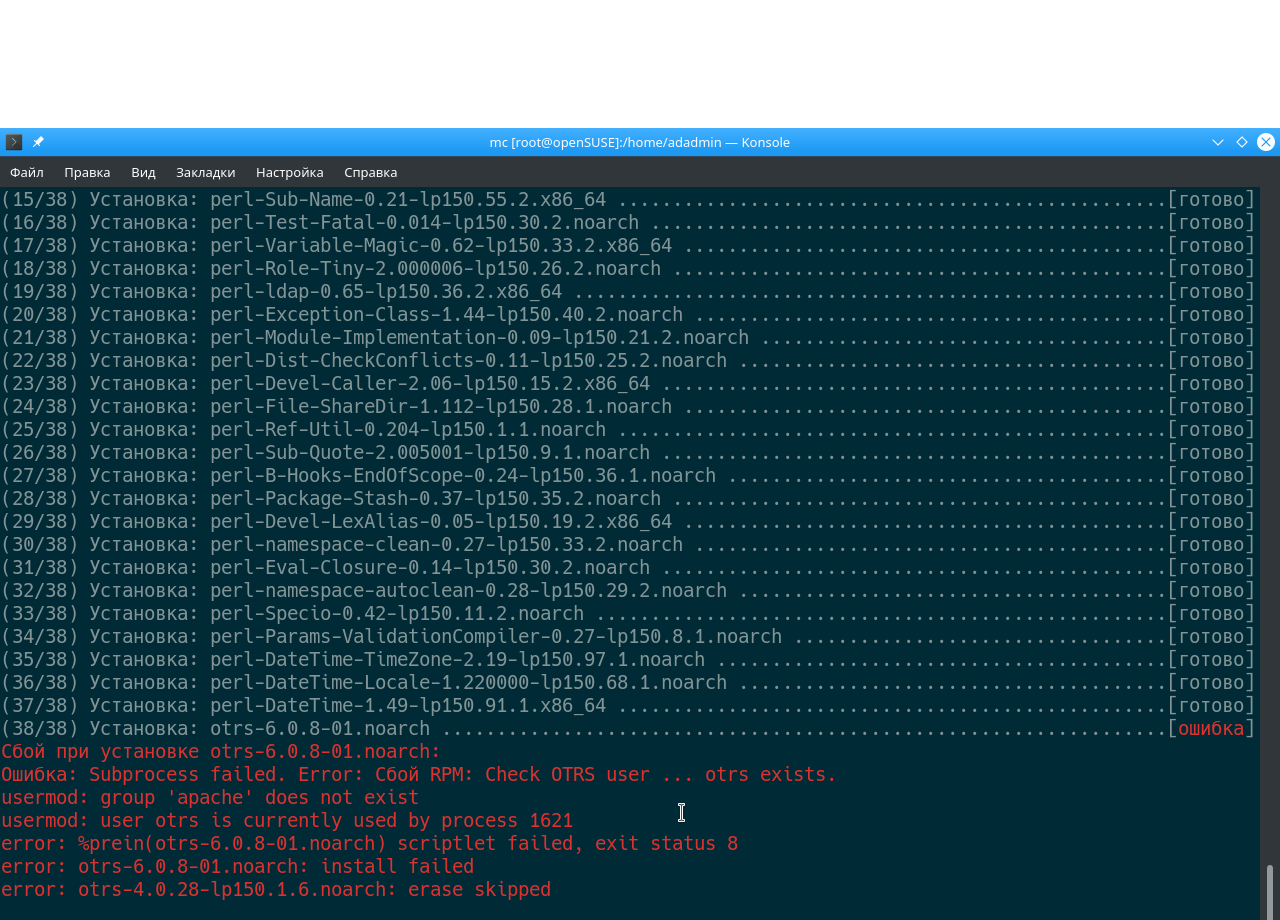1280x920 pixels.
Task: Click 'Сбой при установке otrs-6.0.8-01.noarch:' line
Action: 221,751
